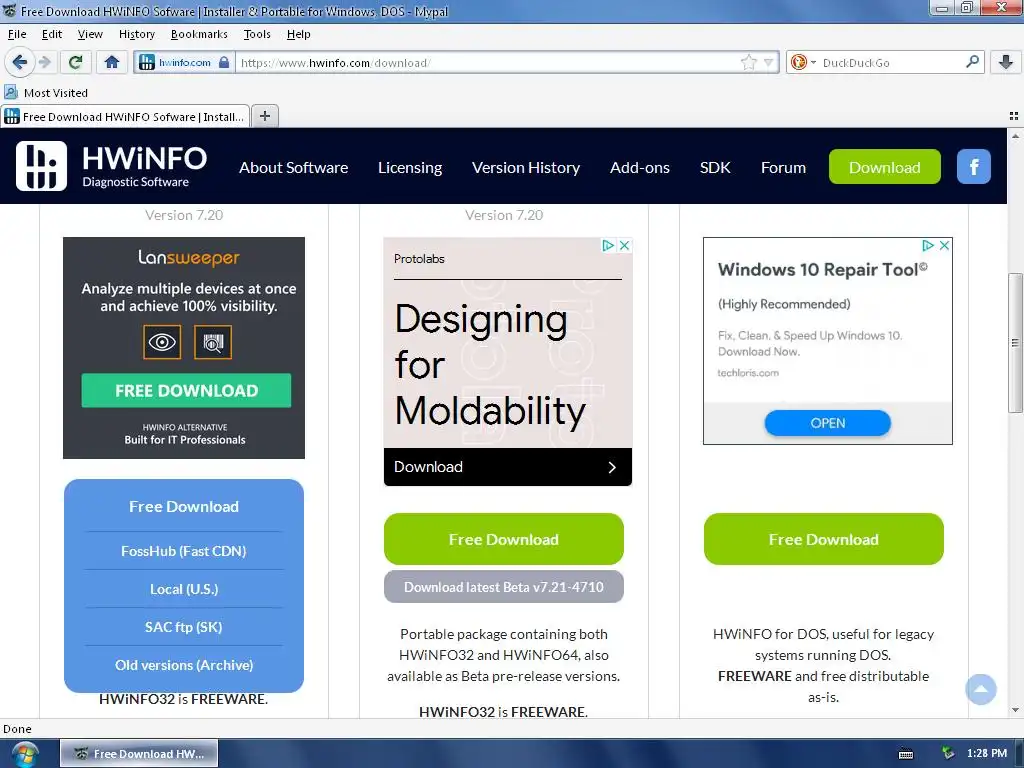Open the File menu

[17, 34]
